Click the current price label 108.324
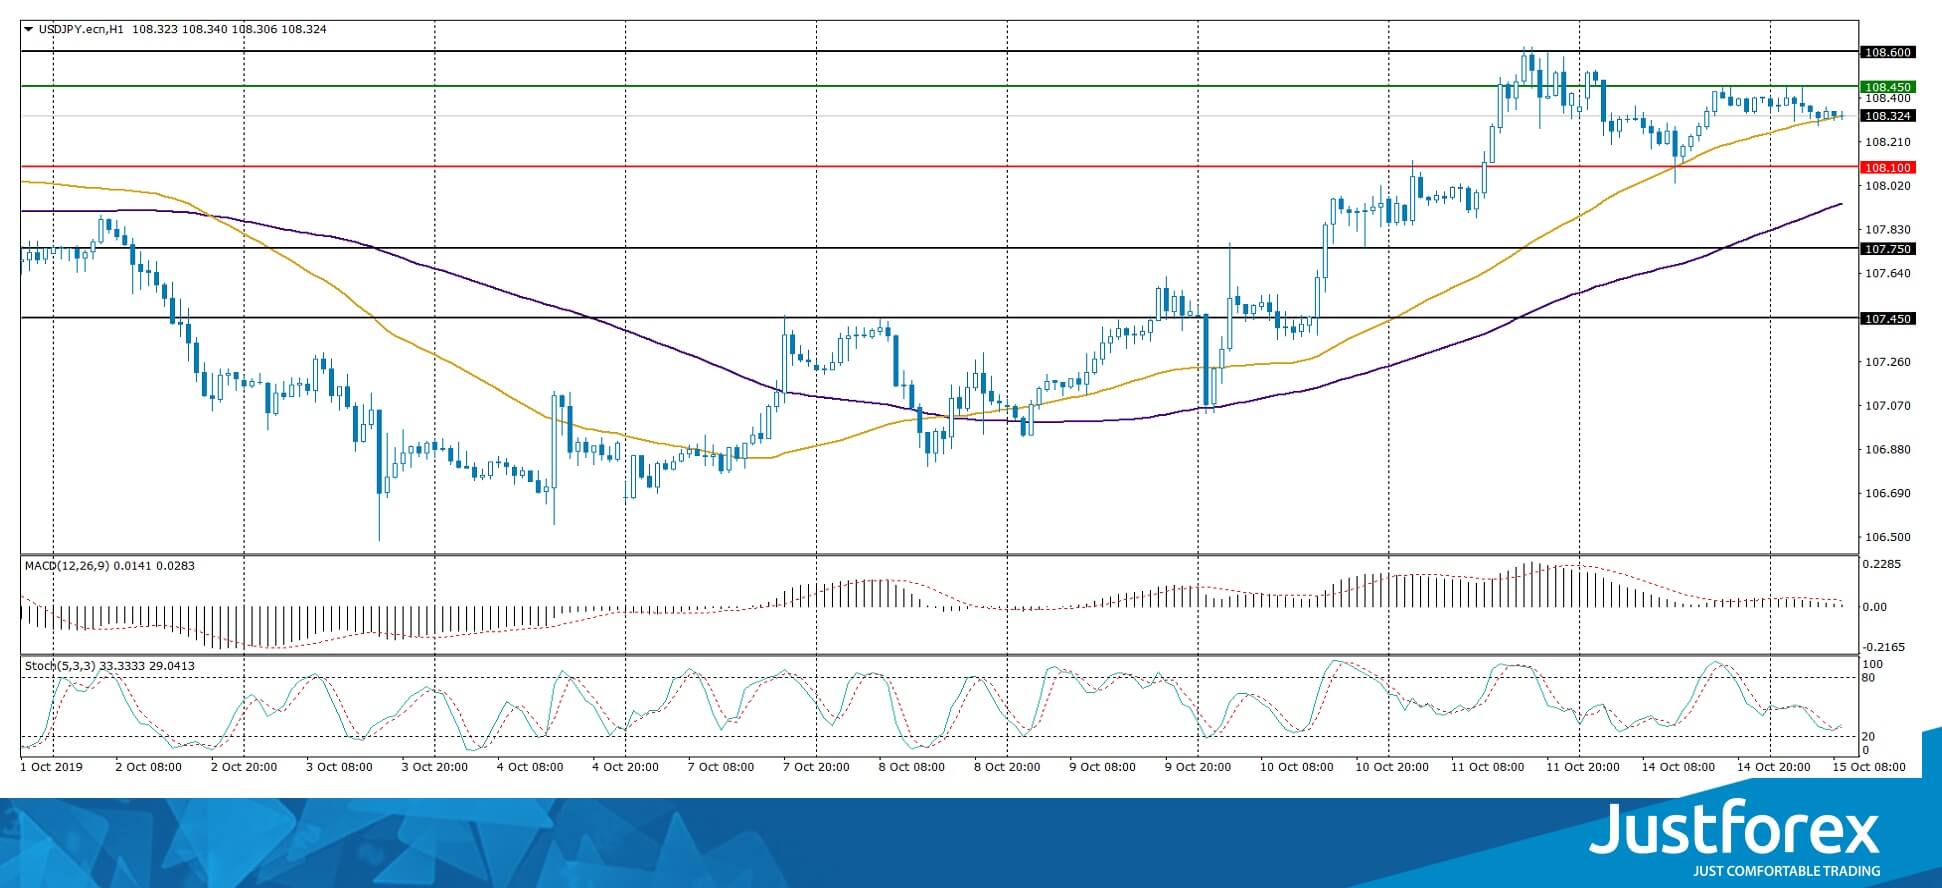The width and height of the screenshot is (1942, 888). (x=1887, y=116)
